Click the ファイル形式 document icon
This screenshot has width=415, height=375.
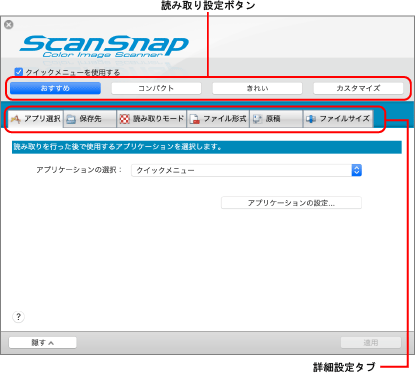(x=195, y=119)
